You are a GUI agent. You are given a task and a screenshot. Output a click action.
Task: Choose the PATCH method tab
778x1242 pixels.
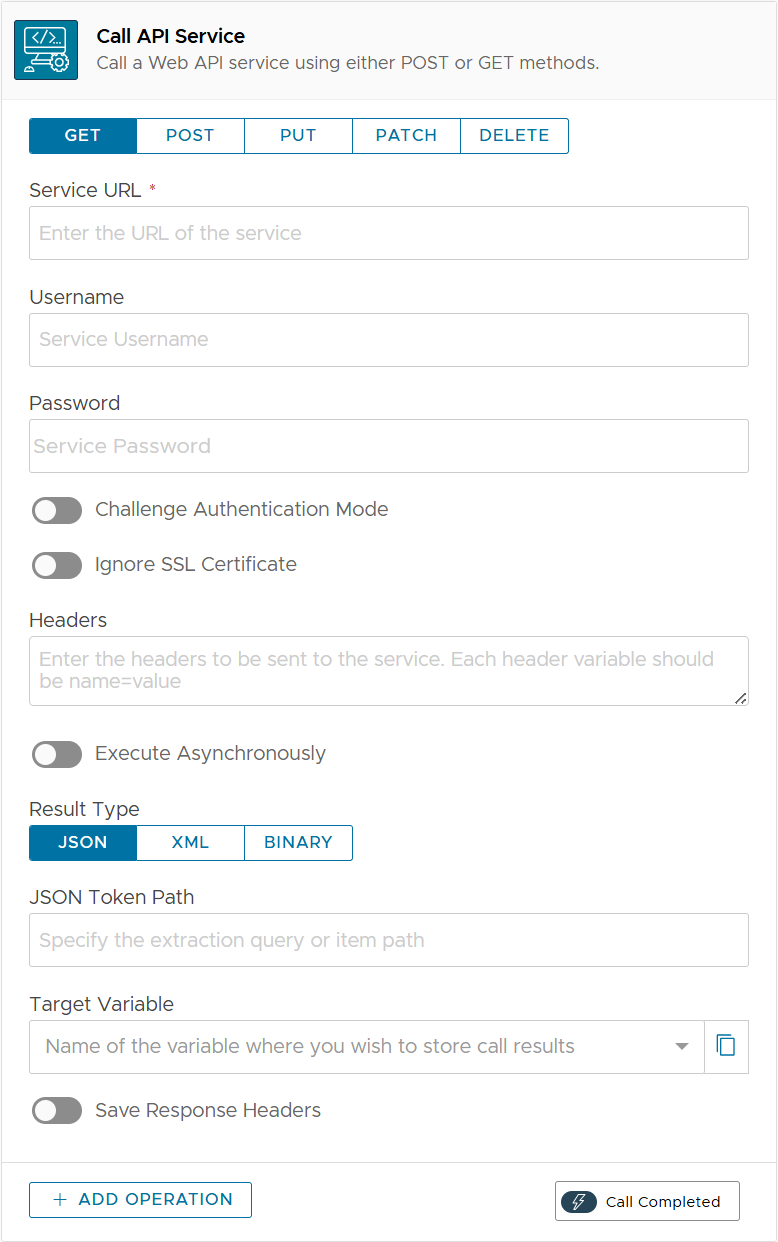pos(406,136)
